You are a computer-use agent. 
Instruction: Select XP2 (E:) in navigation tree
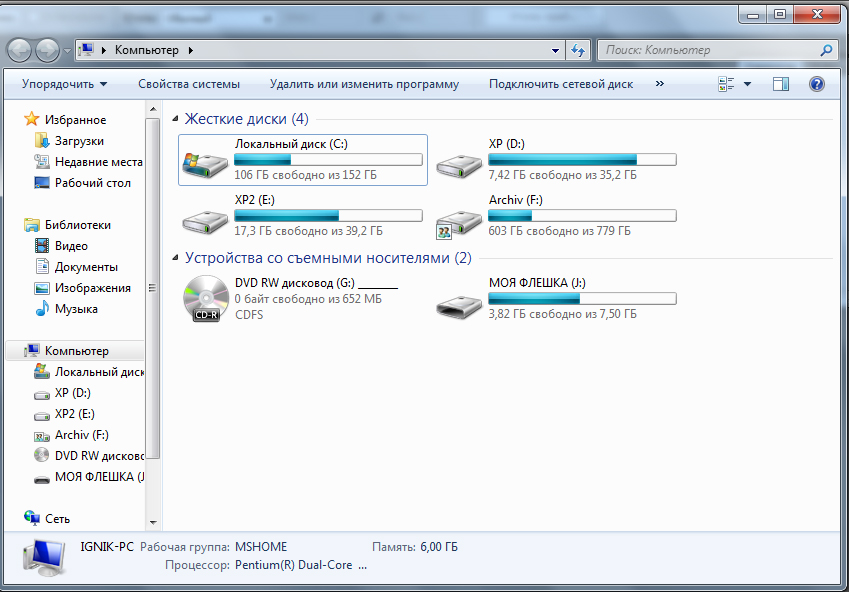click(64, 414)
